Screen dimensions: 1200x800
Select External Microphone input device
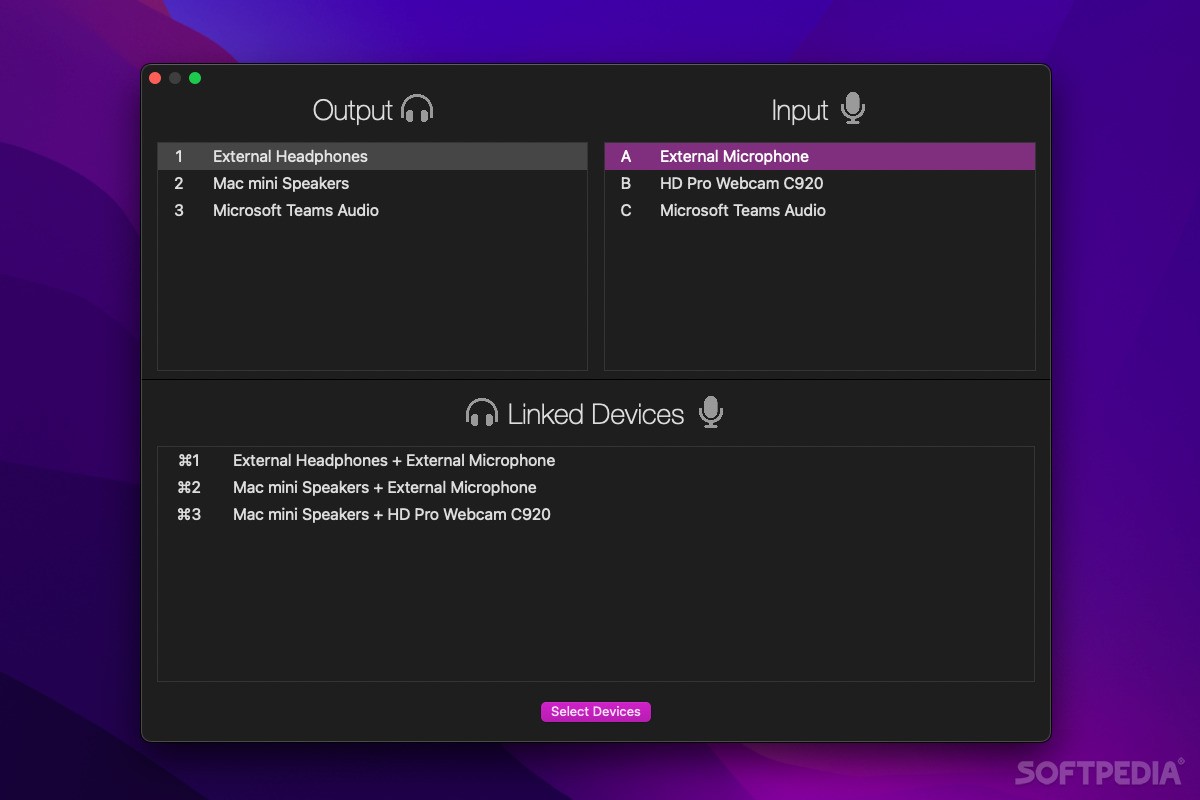click(x=820, y=157)
